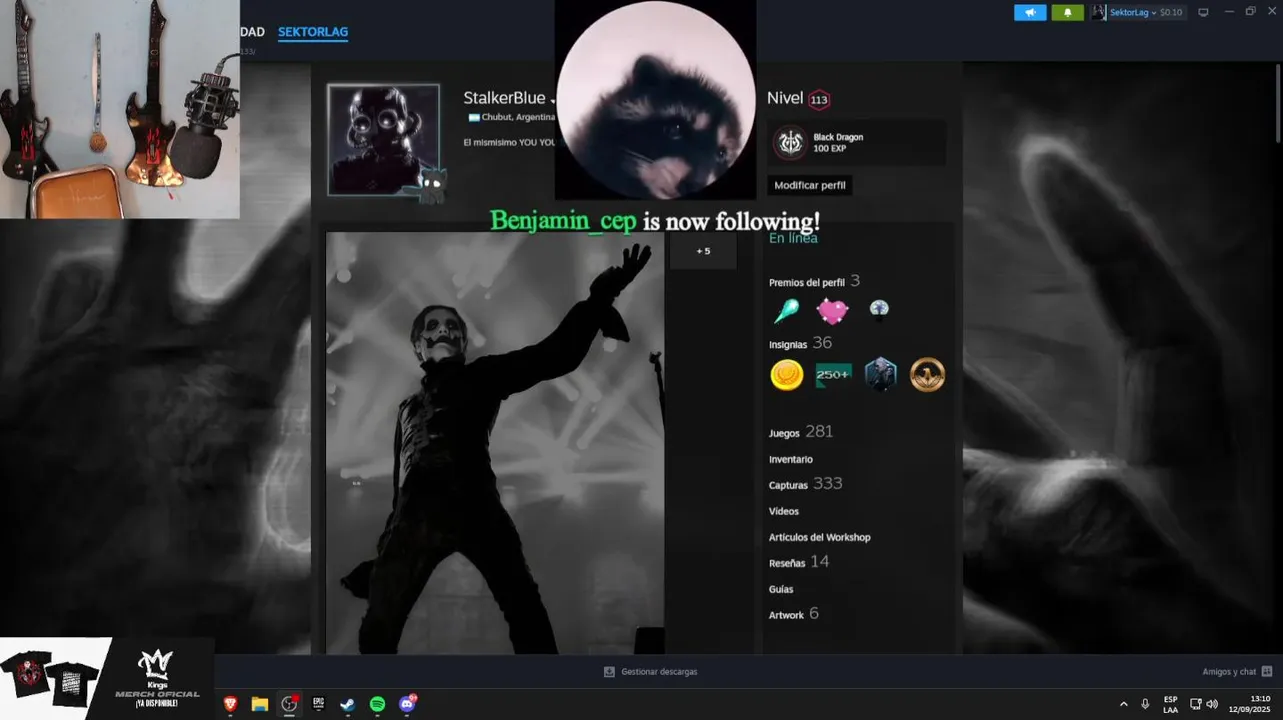This screenshot has height=720, width=1283.
Task: Open 250+ games collector badge
Action: coord(833,375)
